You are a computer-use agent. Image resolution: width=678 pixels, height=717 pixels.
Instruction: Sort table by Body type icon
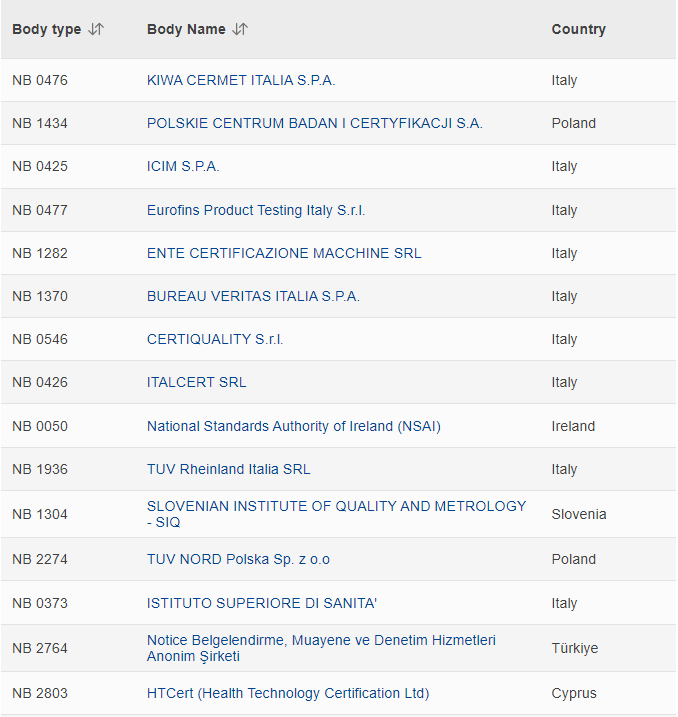[x=96, y=29]
